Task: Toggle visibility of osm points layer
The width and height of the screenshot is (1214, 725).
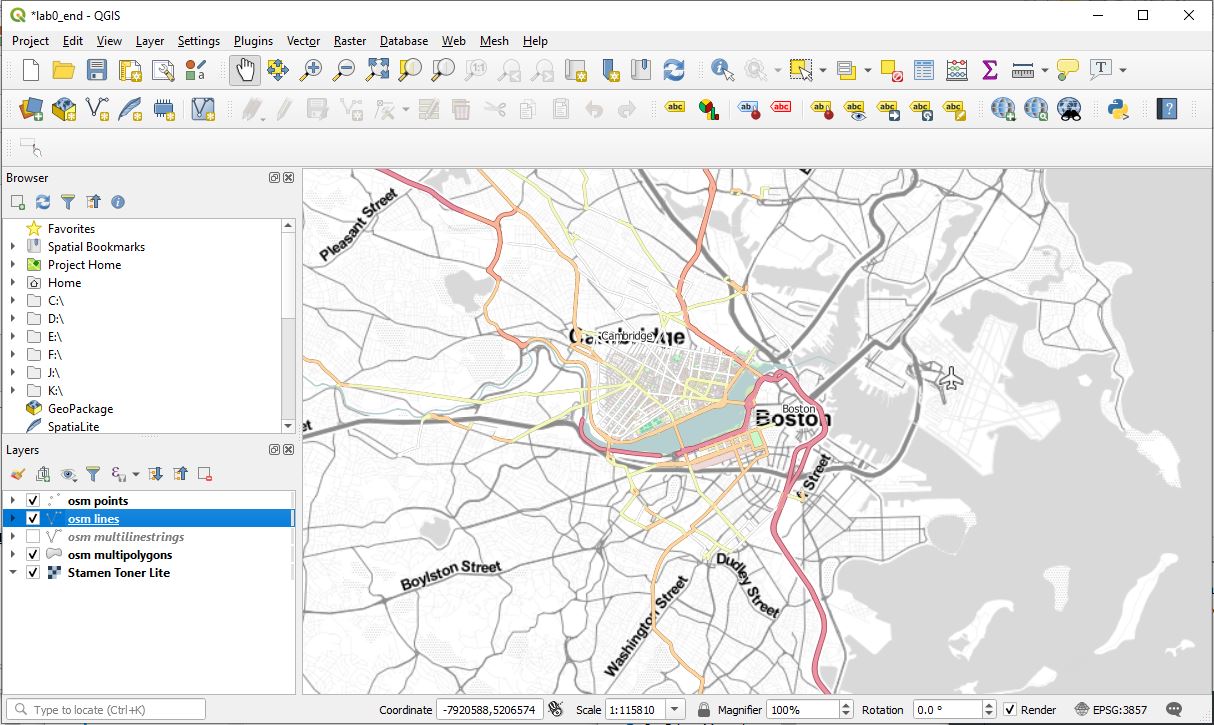Action: pyautogui.click(x=33, y=501)
